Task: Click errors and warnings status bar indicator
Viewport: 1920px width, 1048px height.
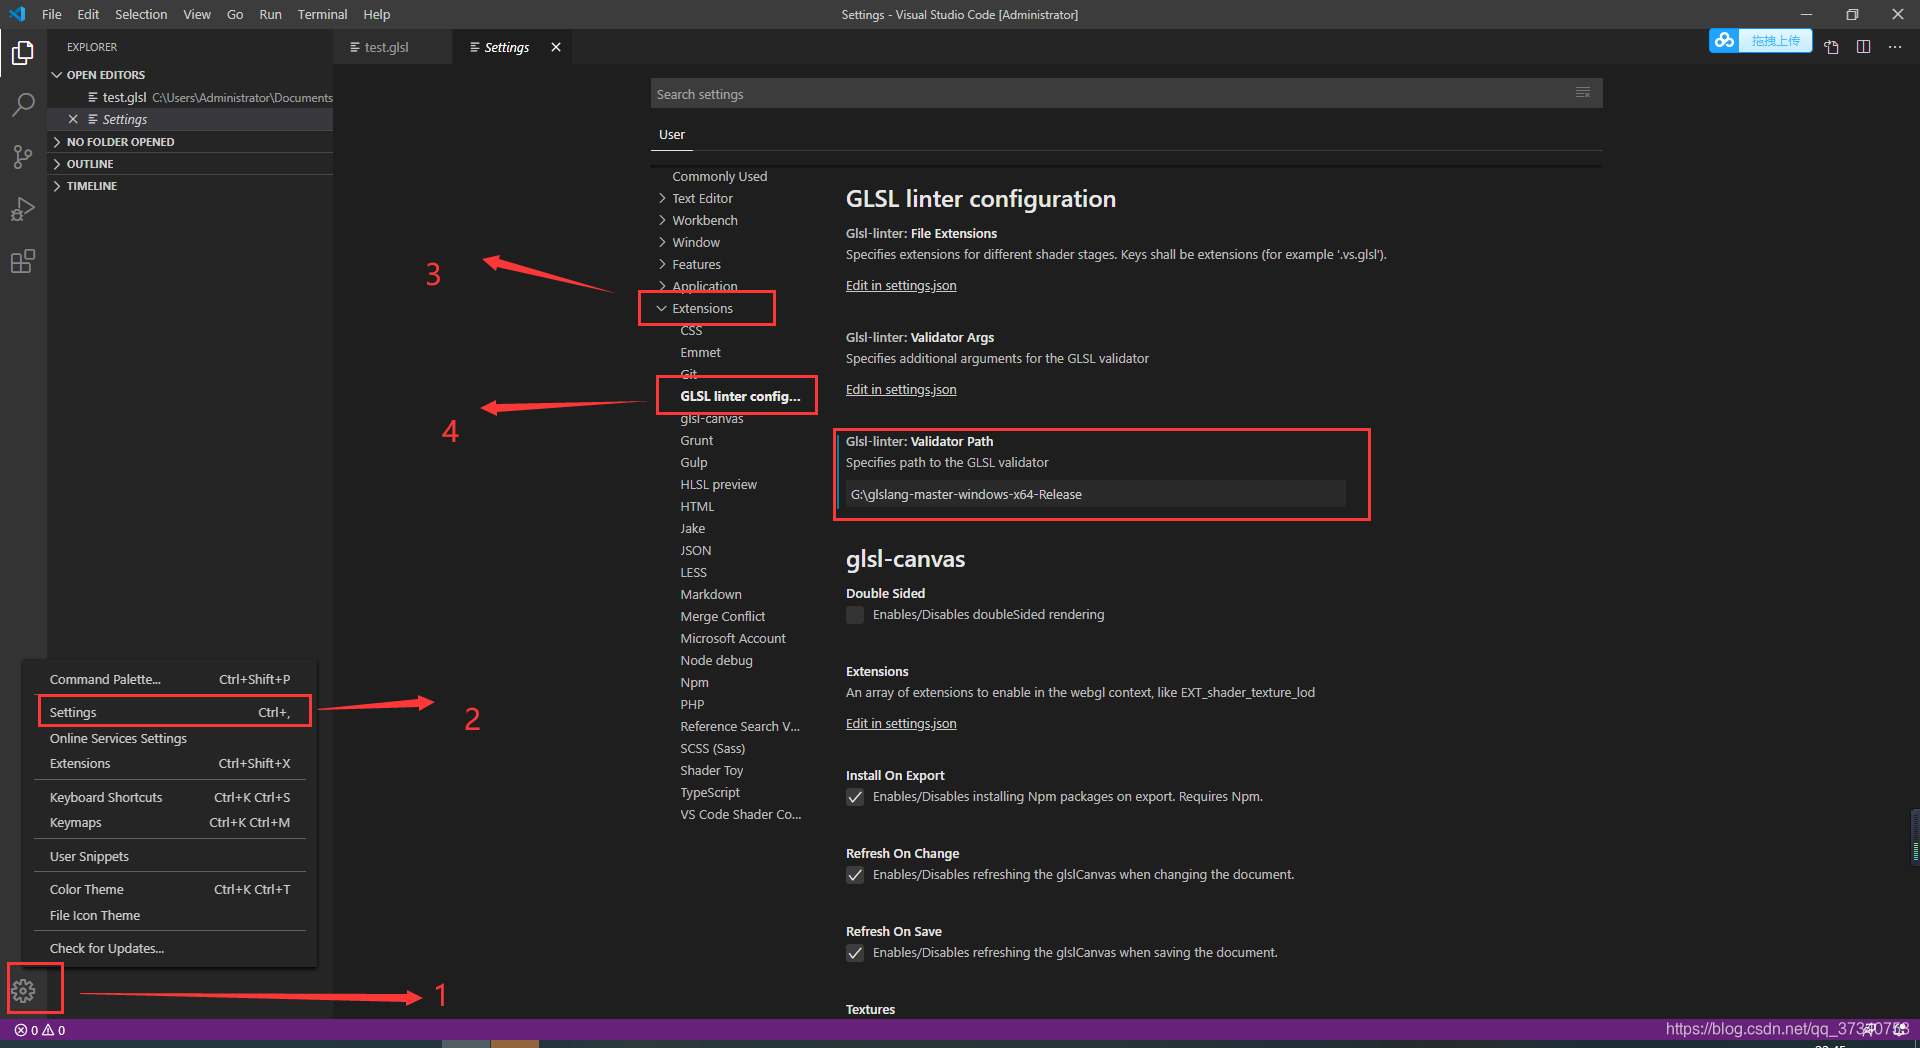Action: (40, 1029)
